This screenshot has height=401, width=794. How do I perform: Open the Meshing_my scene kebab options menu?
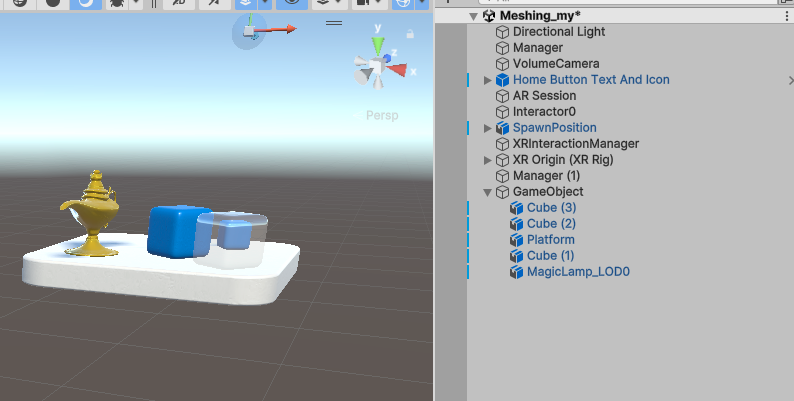(x=787, y=16)
